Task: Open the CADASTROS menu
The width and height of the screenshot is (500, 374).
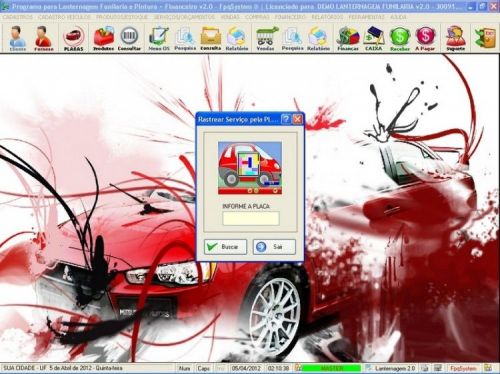Action: (x=18, y=17)
